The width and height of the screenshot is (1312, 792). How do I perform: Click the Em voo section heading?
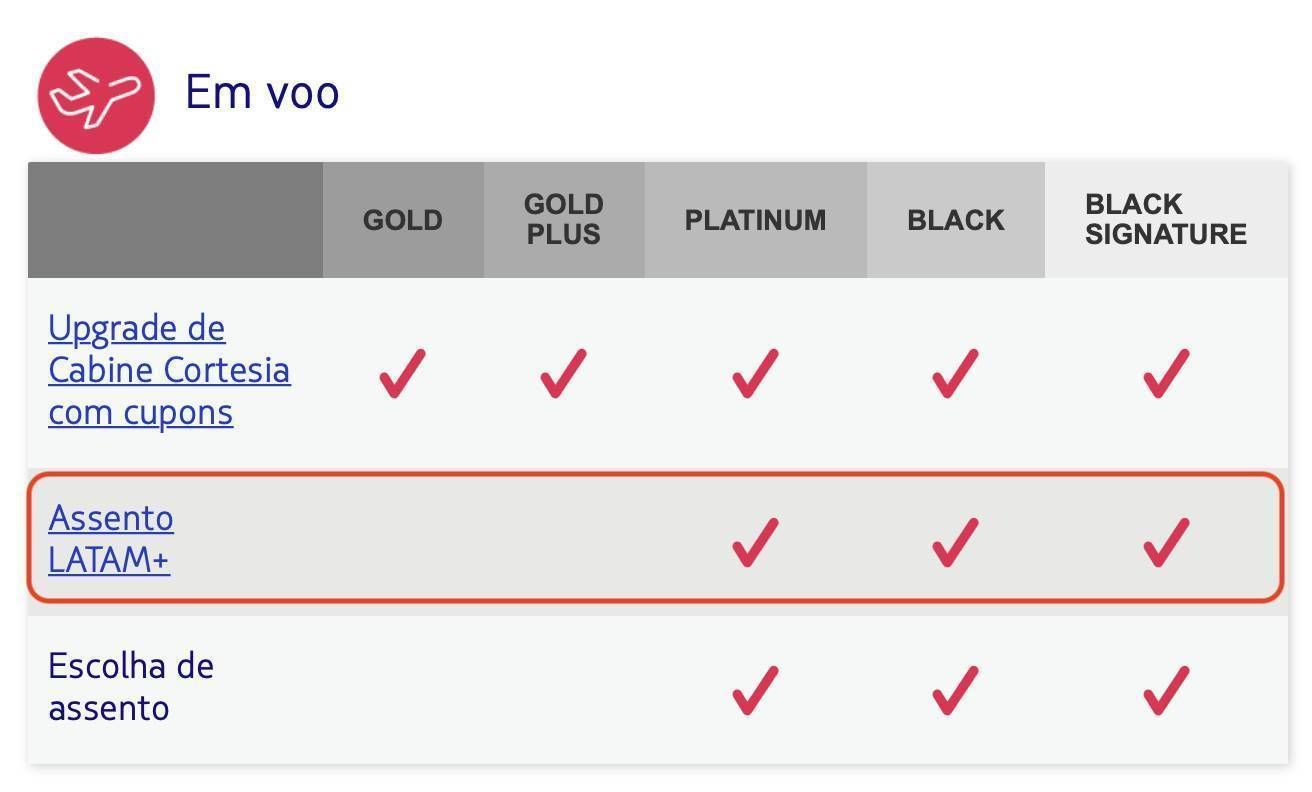[263, 93]
